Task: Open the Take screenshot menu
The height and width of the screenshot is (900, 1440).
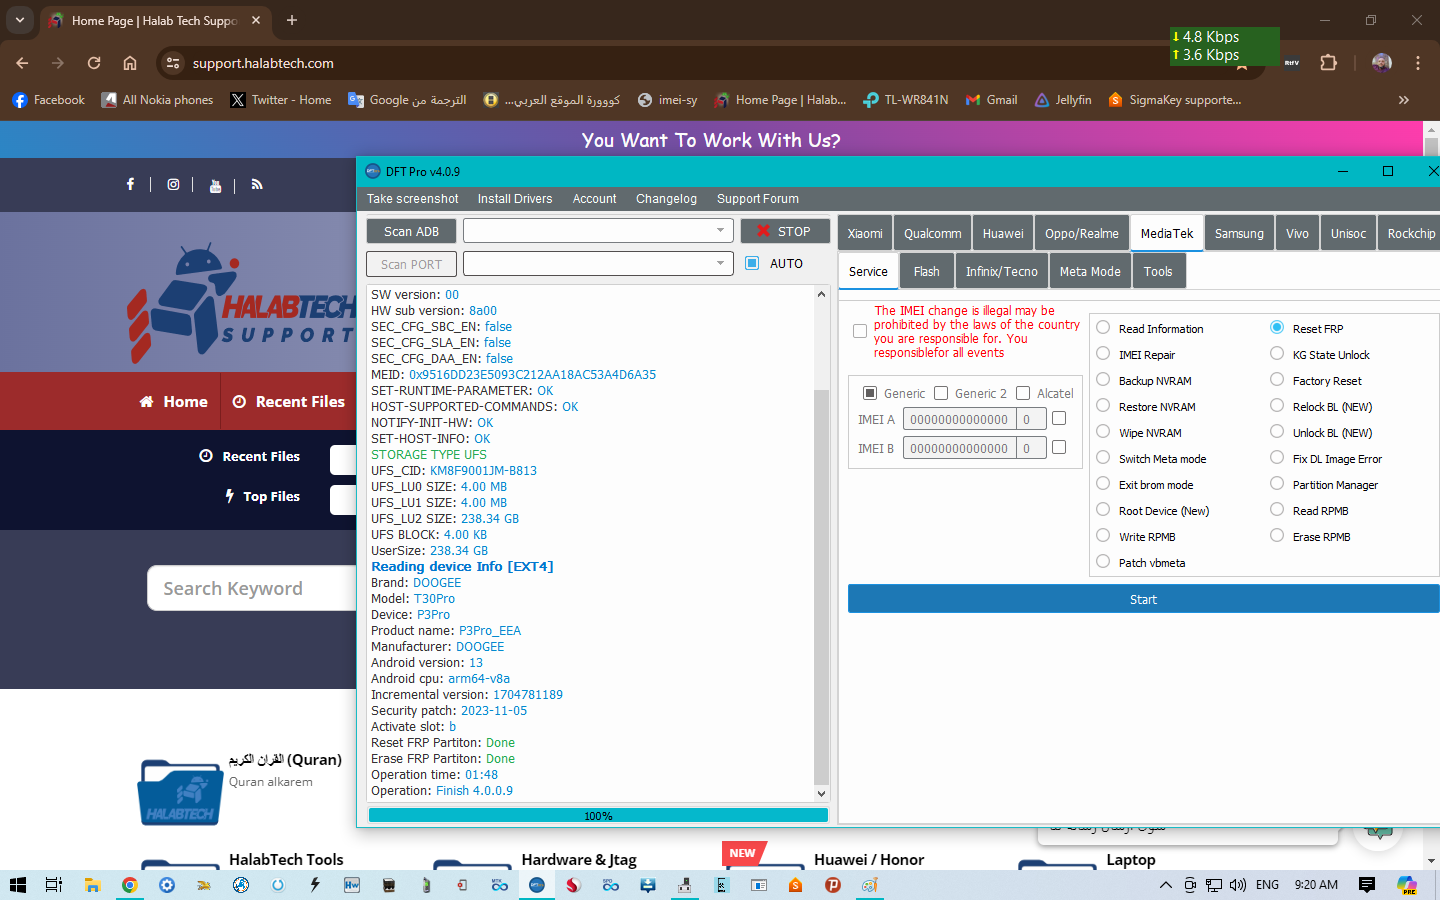Action: (x=412, y=199)
